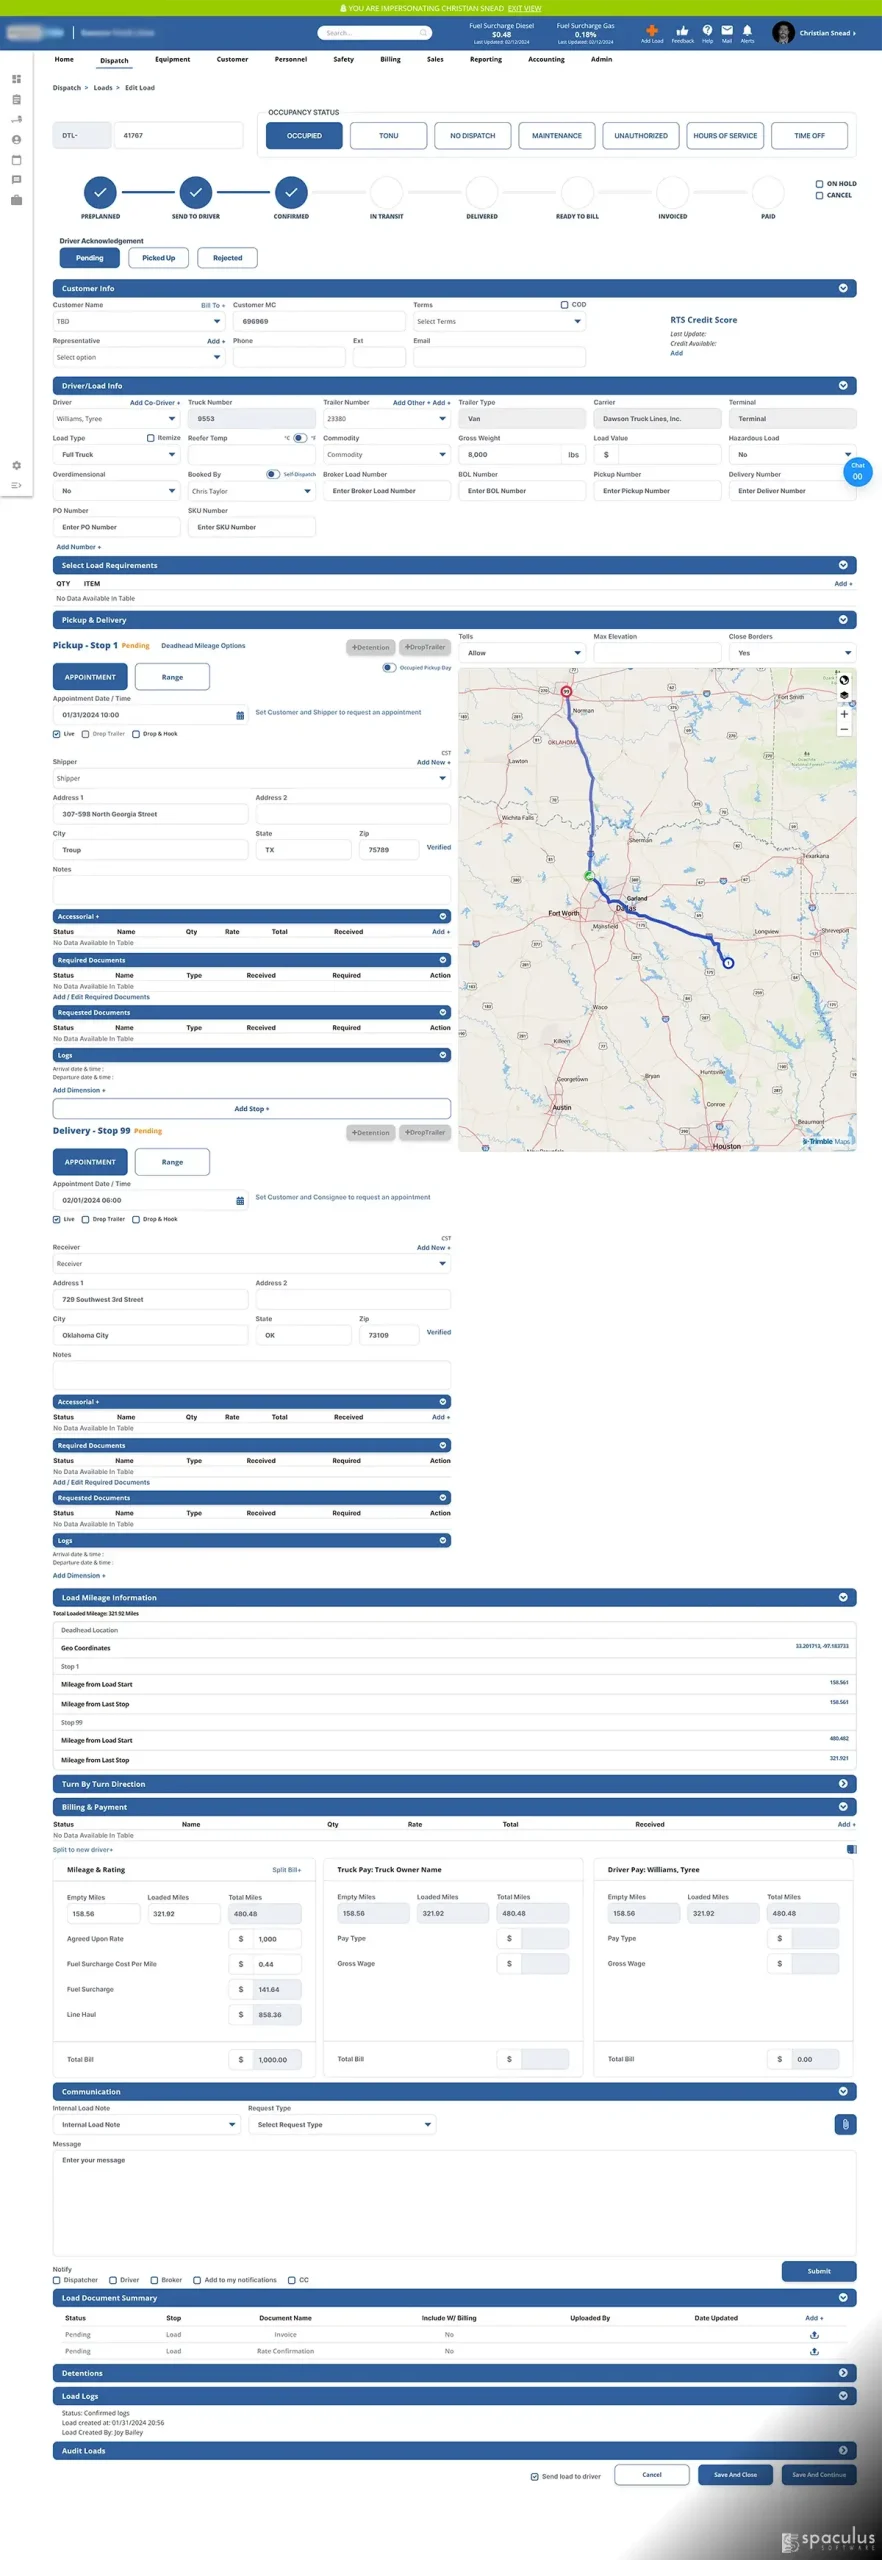This screenshot has width=882, height=2560.
Task: Click the attachment paperclip icon in Communication
Action: click(845, 2124)
